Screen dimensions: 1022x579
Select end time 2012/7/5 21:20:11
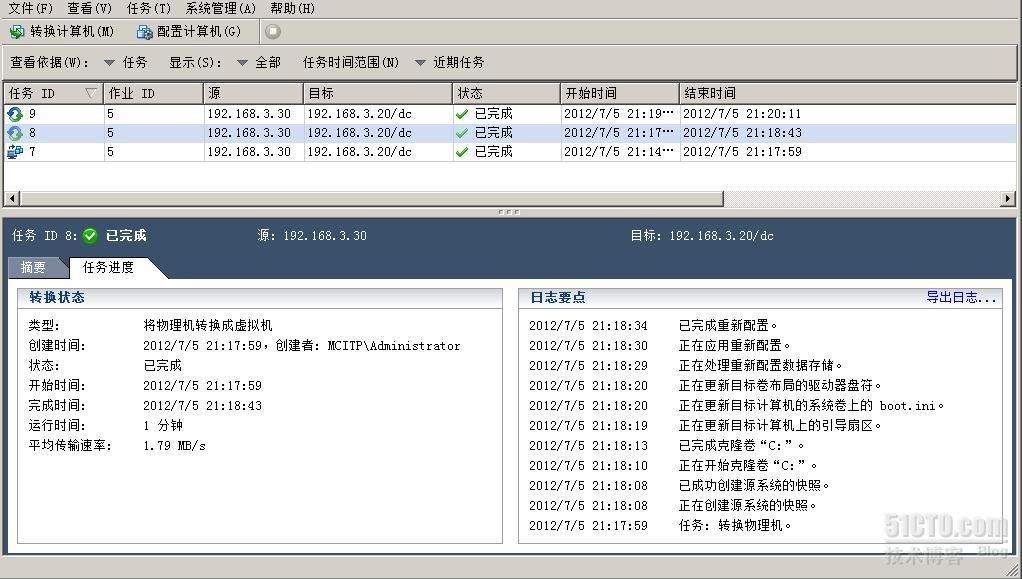(x=742, y=114)
